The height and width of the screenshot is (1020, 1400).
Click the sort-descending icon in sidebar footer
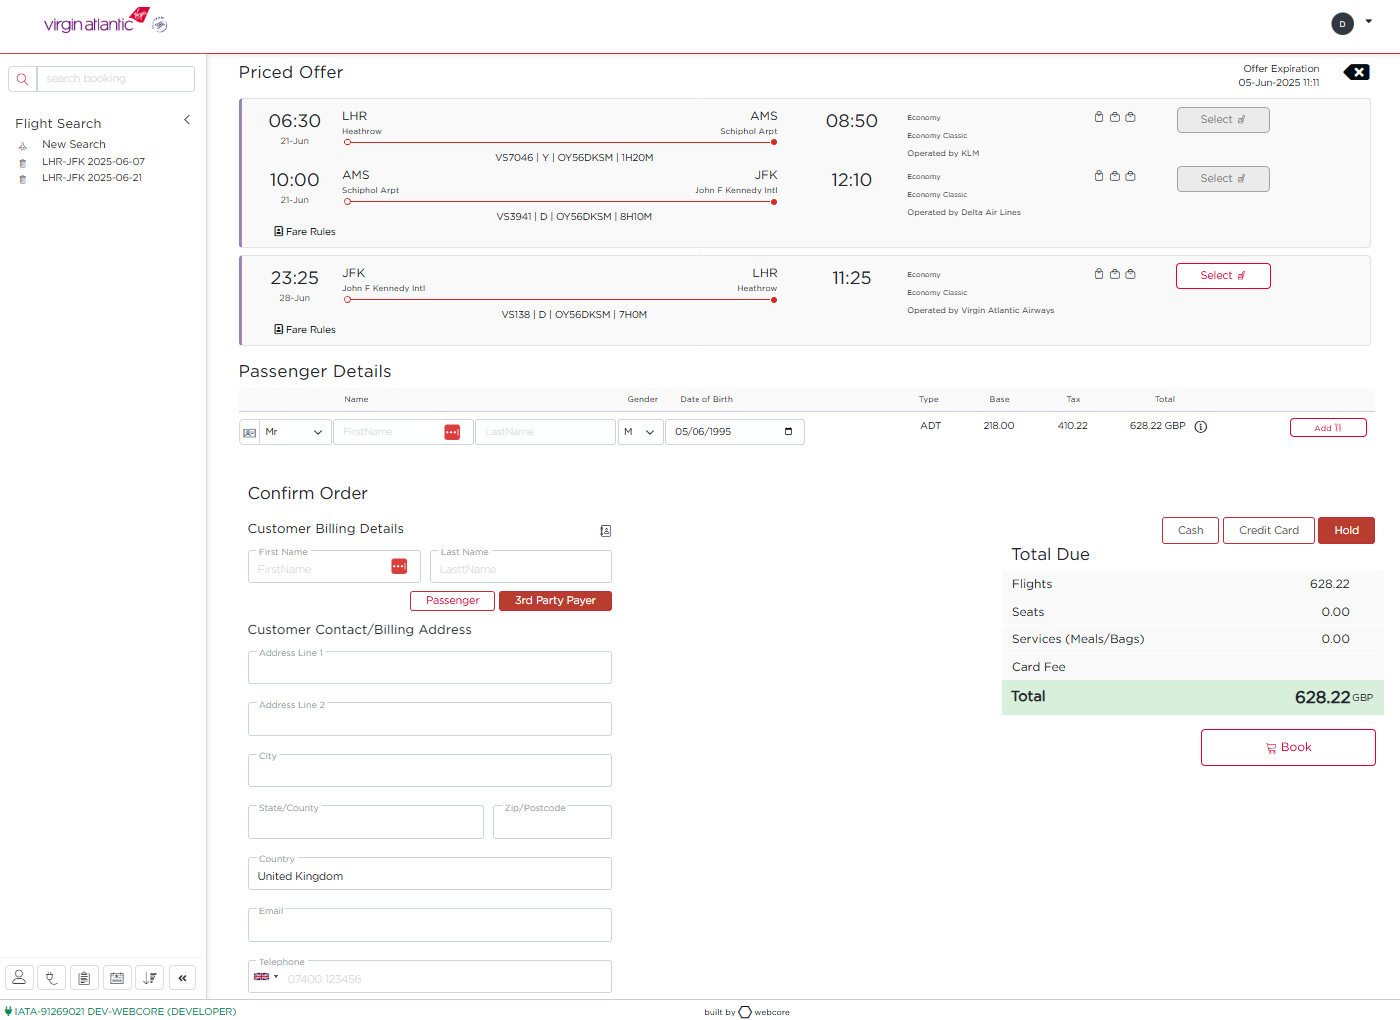[x=150, y=978]
